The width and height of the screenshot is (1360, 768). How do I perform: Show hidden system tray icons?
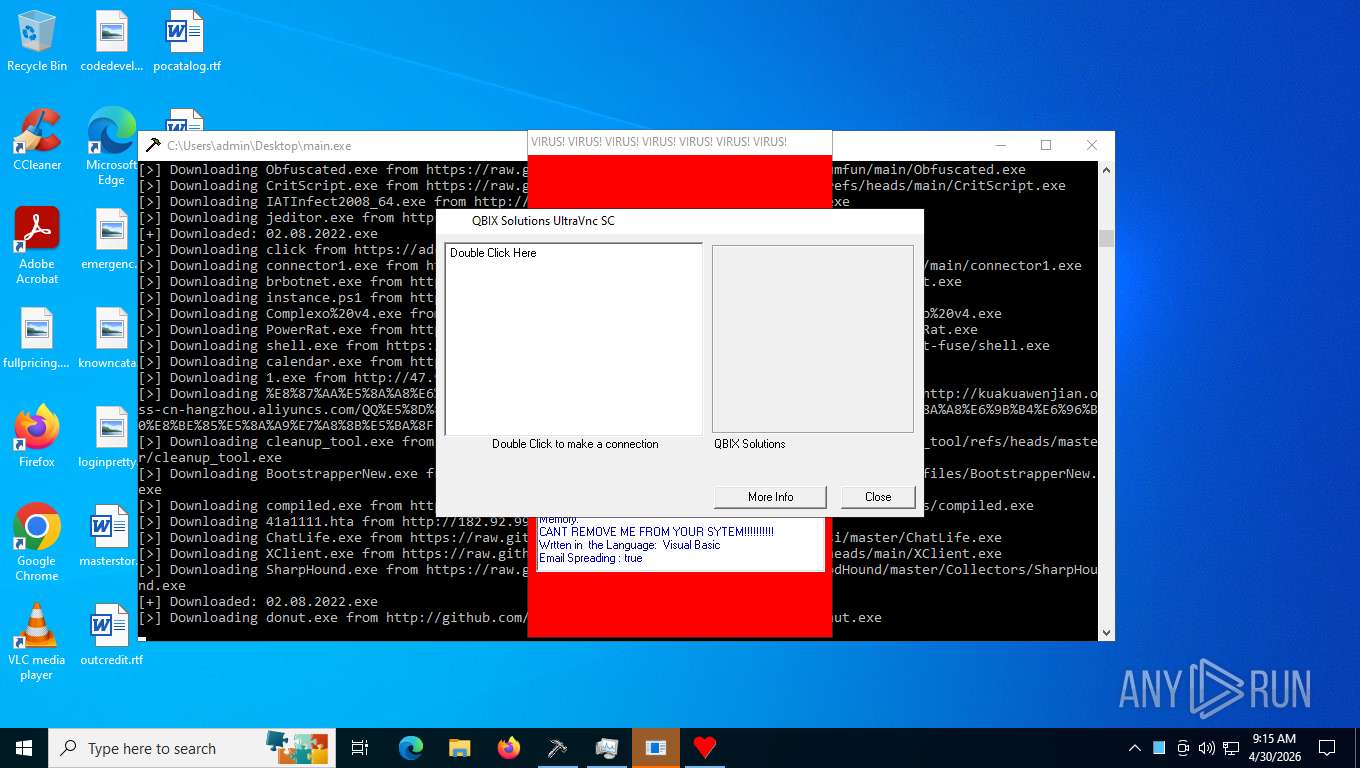point(1135,748)
